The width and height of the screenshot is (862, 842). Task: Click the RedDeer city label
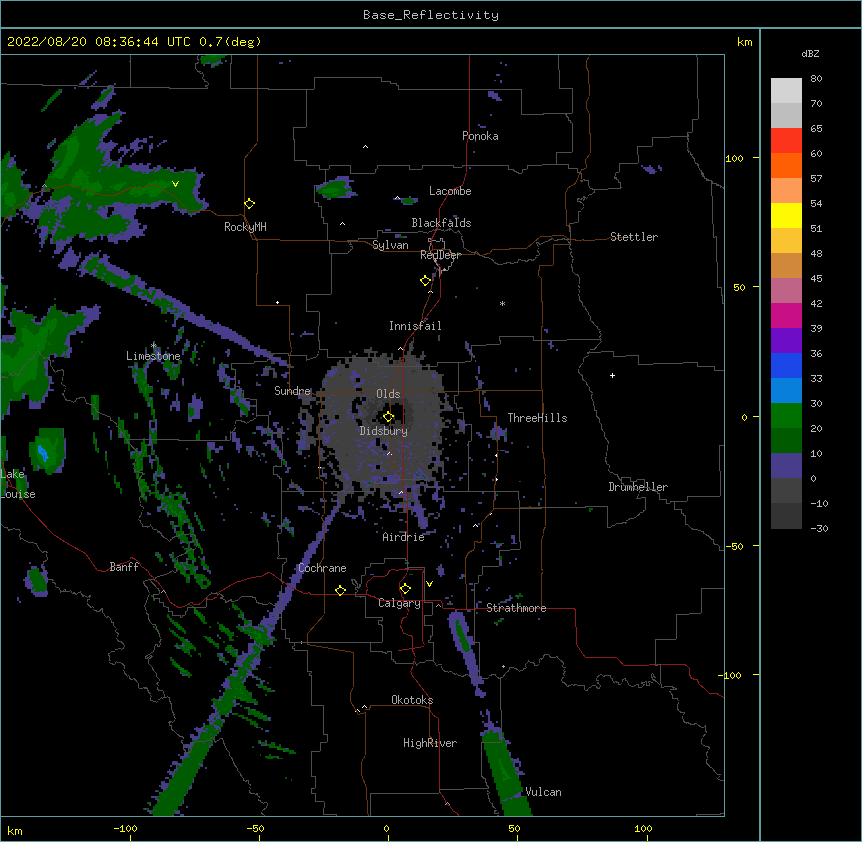(x=440, y=255)
